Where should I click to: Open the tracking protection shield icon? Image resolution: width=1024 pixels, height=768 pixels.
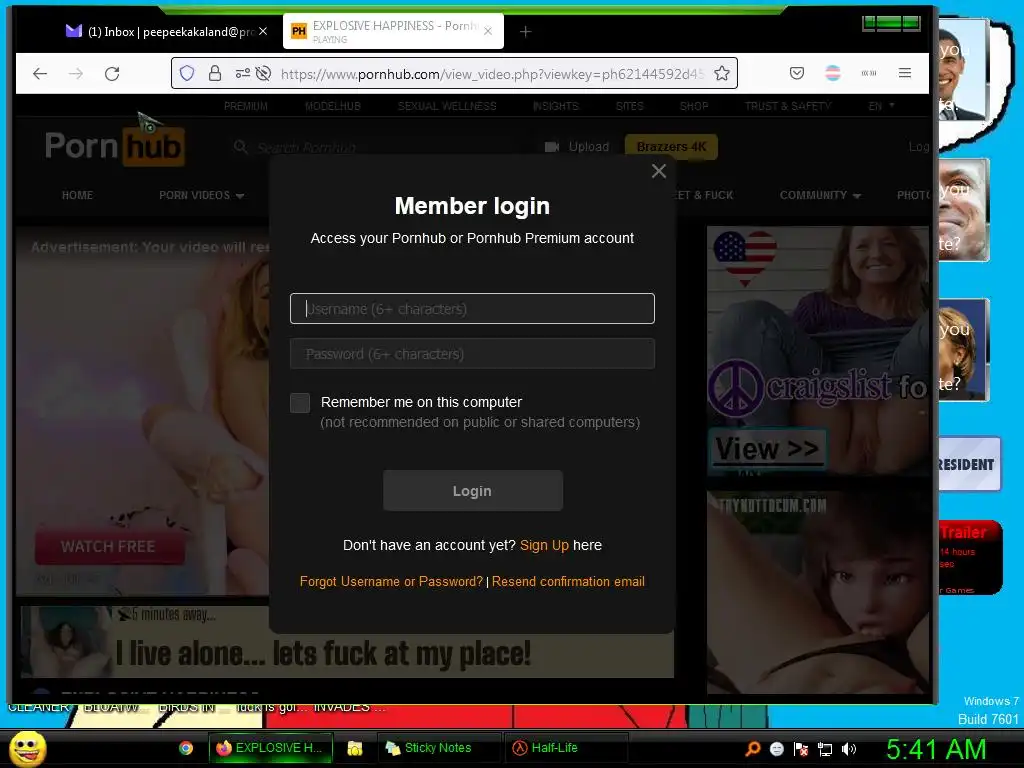pos(187,73)
